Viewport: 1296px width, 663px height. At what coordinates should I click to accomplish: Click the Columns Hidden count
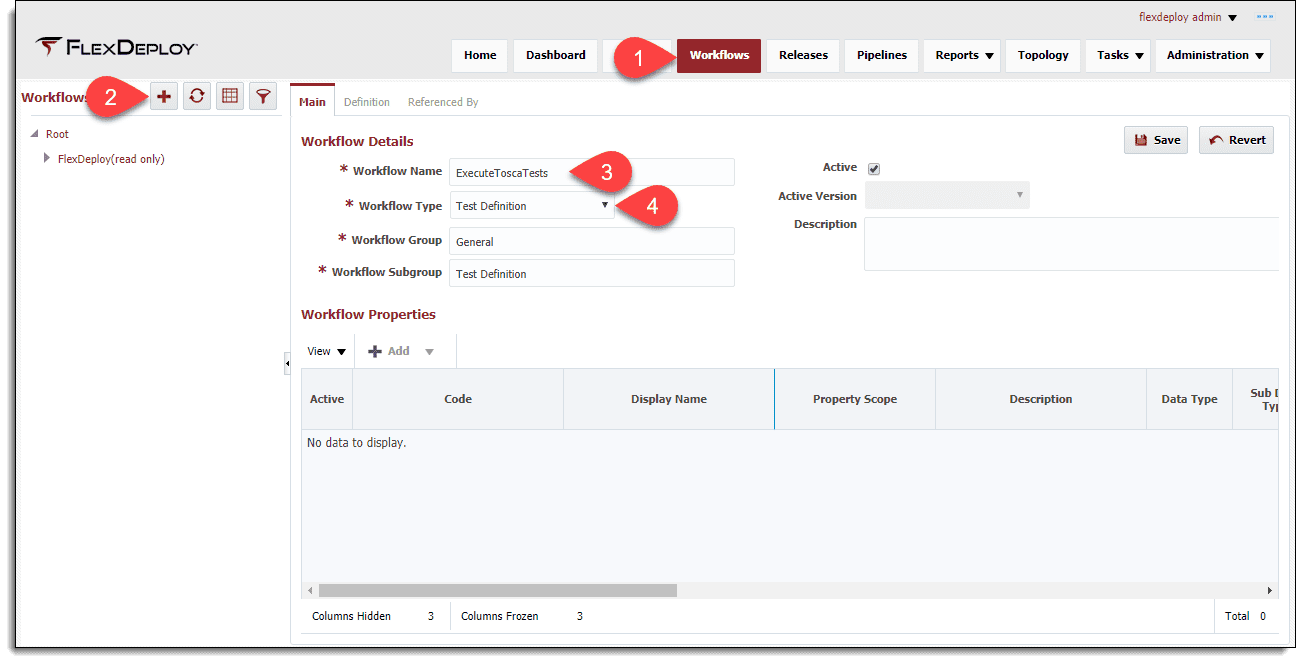[431, 616]
